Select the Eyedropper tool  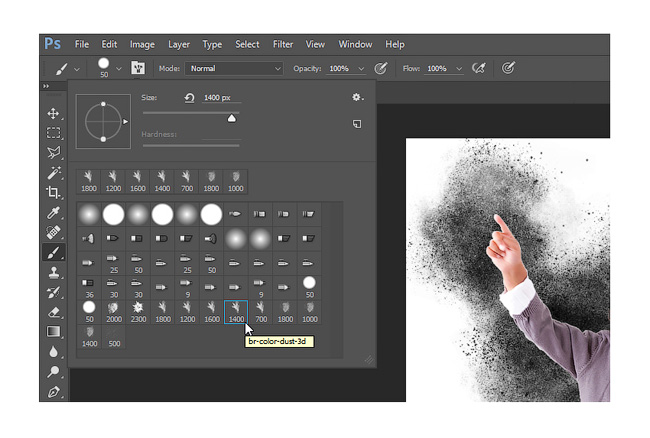pyautogui.click(x=53, y=213)
